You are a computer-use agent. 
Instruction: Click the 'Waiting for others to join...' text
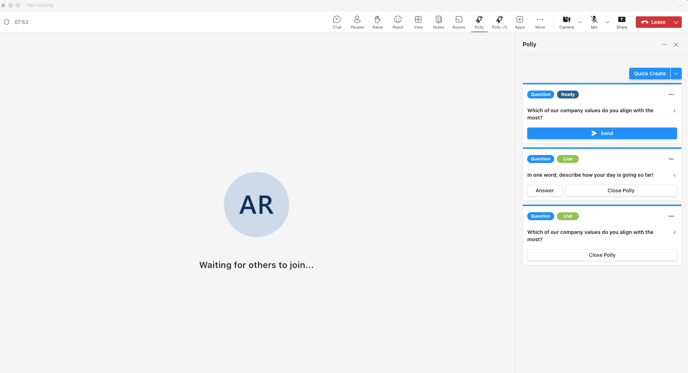(x=256, y=265)
